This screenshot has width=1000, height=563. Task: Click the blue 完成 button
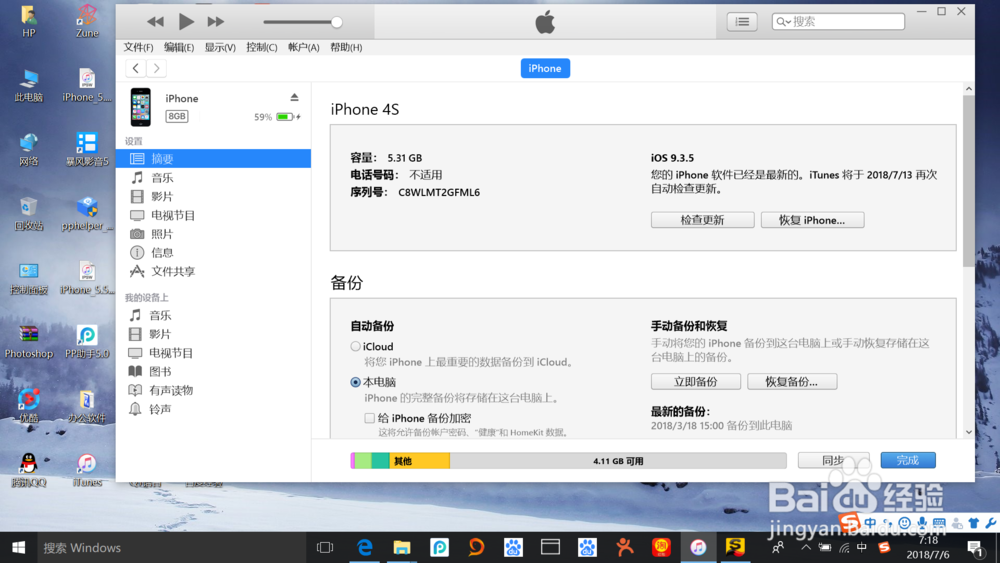pyautogui.click(x=908, y=460)
